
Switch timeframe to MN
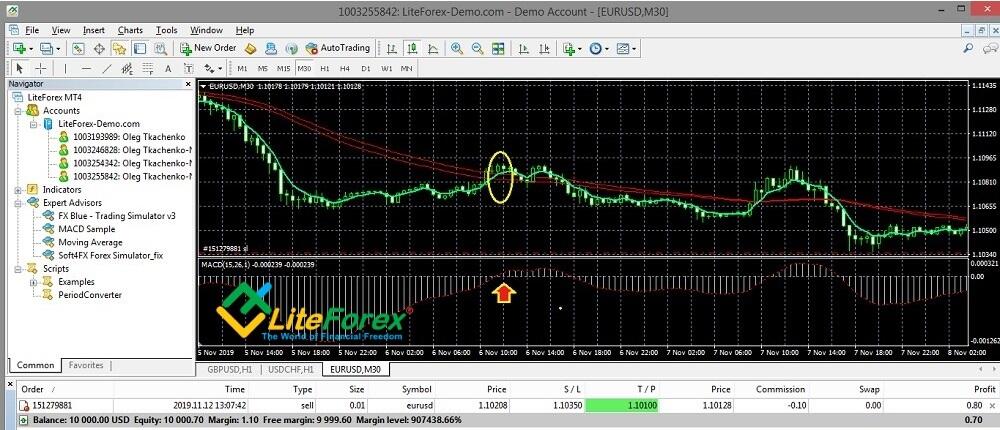coord(406,68)
